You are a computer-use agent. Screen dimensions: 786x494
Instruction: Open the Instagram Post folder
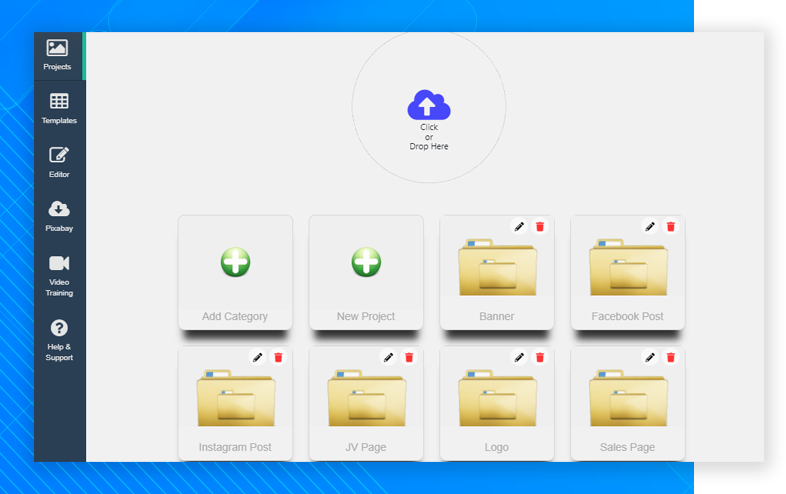(x=236, y=398)
